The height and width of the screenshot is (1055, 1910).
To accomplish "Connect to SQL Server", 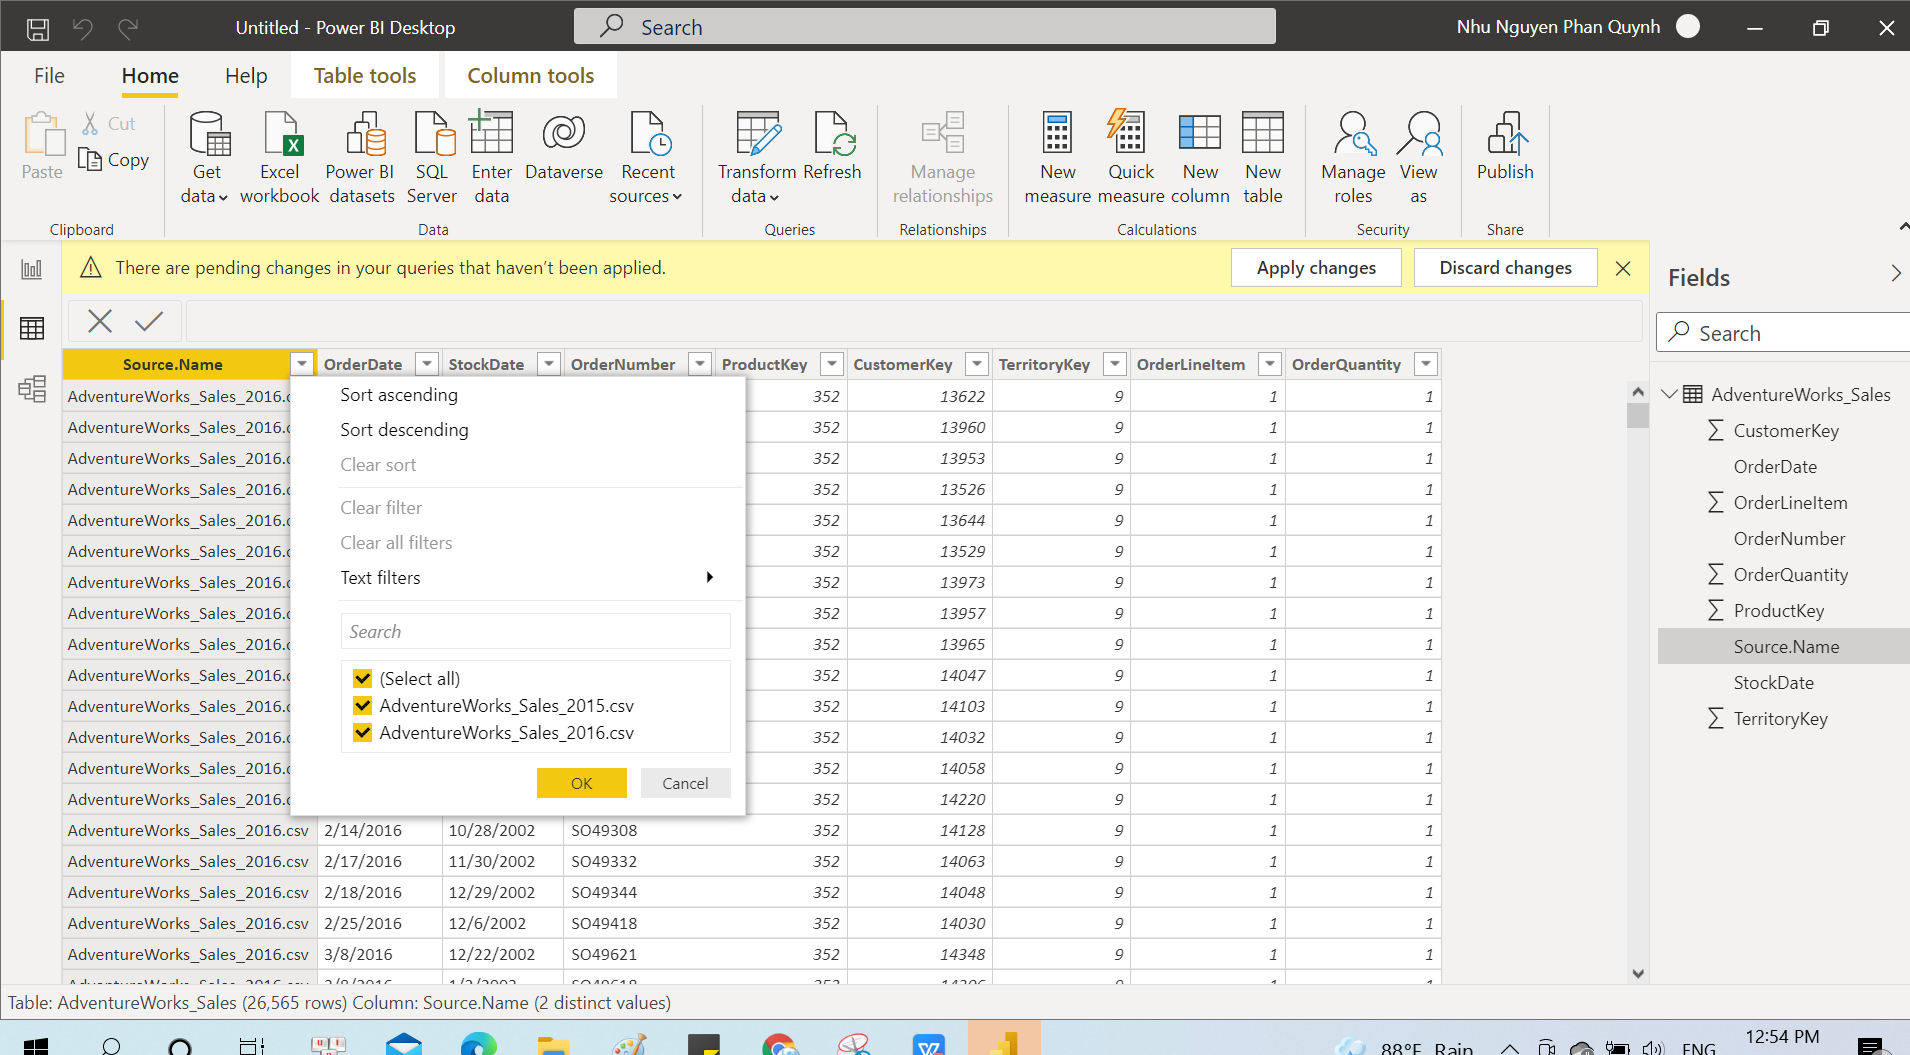I will pos(432,158).
